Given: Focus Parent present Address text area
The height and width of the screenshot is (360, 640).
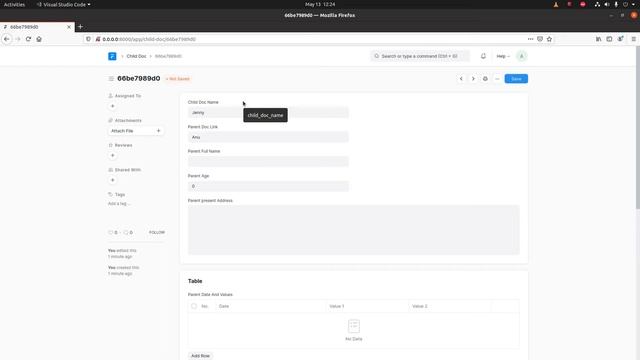Looking at the screenshot, I should pos(353,230).
